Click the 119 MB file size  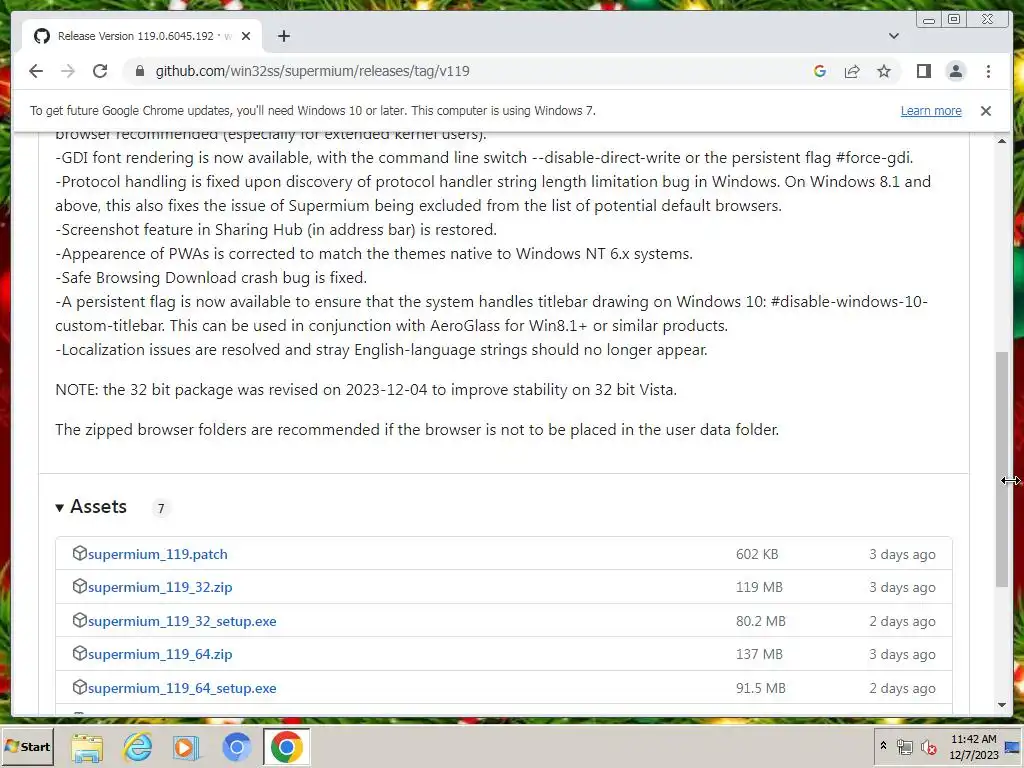759,587
